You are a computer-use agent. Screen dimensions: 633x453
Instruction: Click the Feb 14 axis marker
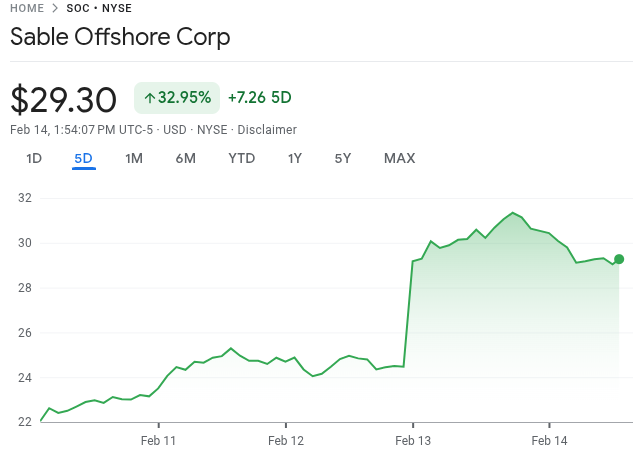(549, 440)
